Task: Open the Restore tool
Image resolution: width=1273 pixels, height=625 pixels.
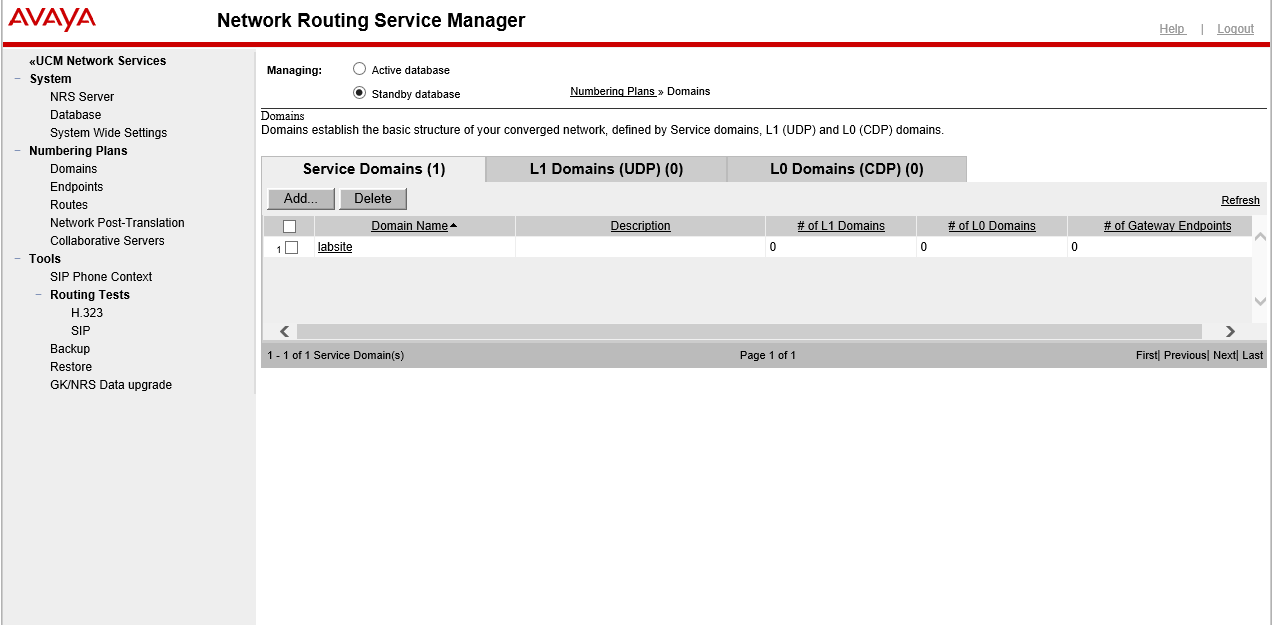Action: click(71, 367)
